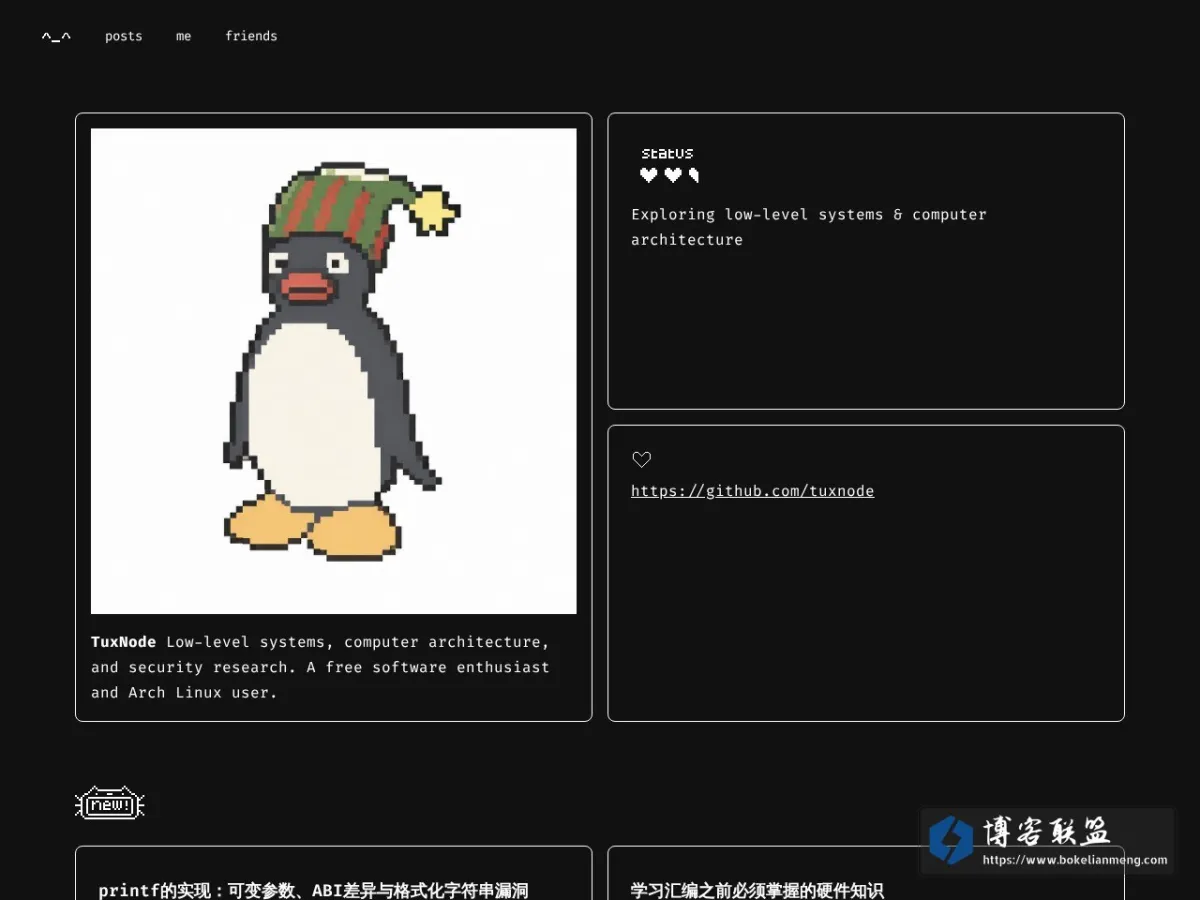
Task: Go to the me page
Action: pos(183,36)
